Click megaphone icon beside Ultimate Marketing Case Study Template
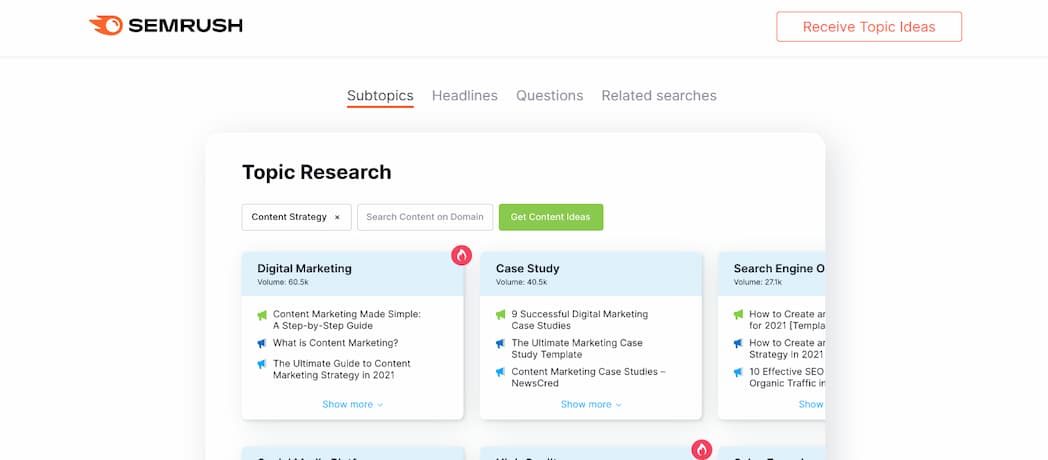Viewport: 1048px width, 460px height. pos(501,344)
